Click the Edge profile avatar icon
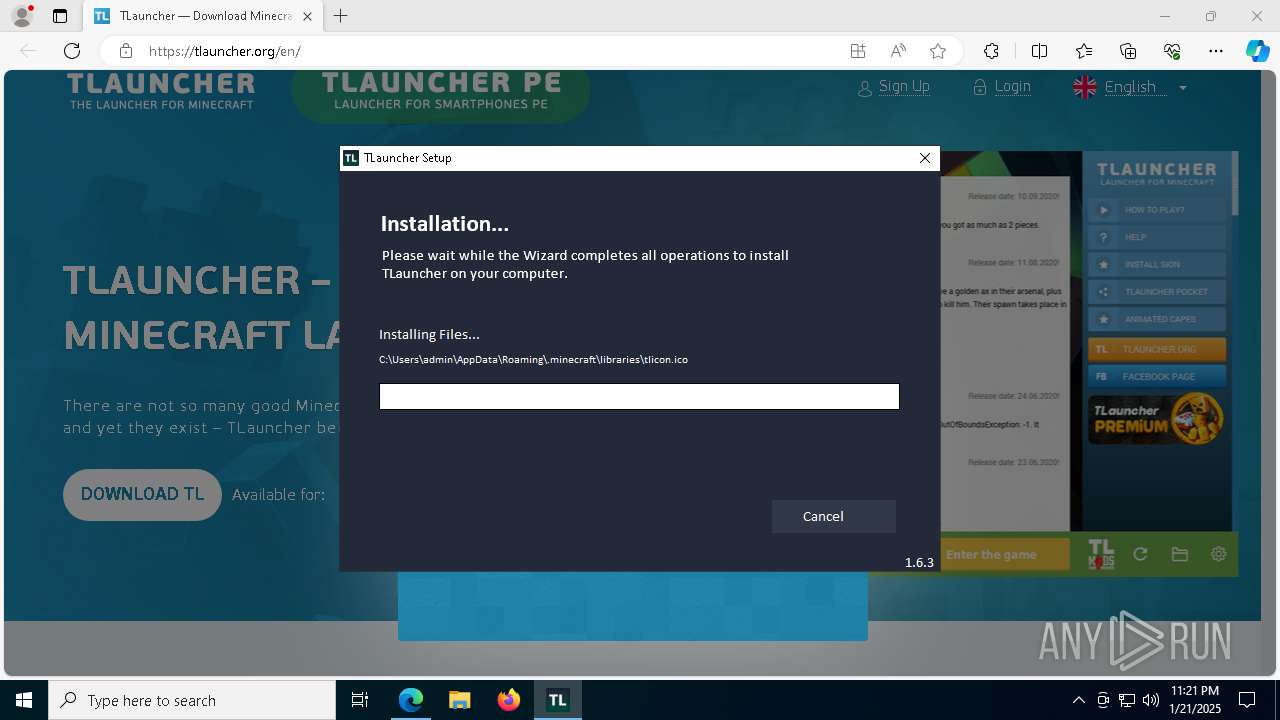Image resolution: width=1280 pixels, height=720 pixels. coord(22,16)
